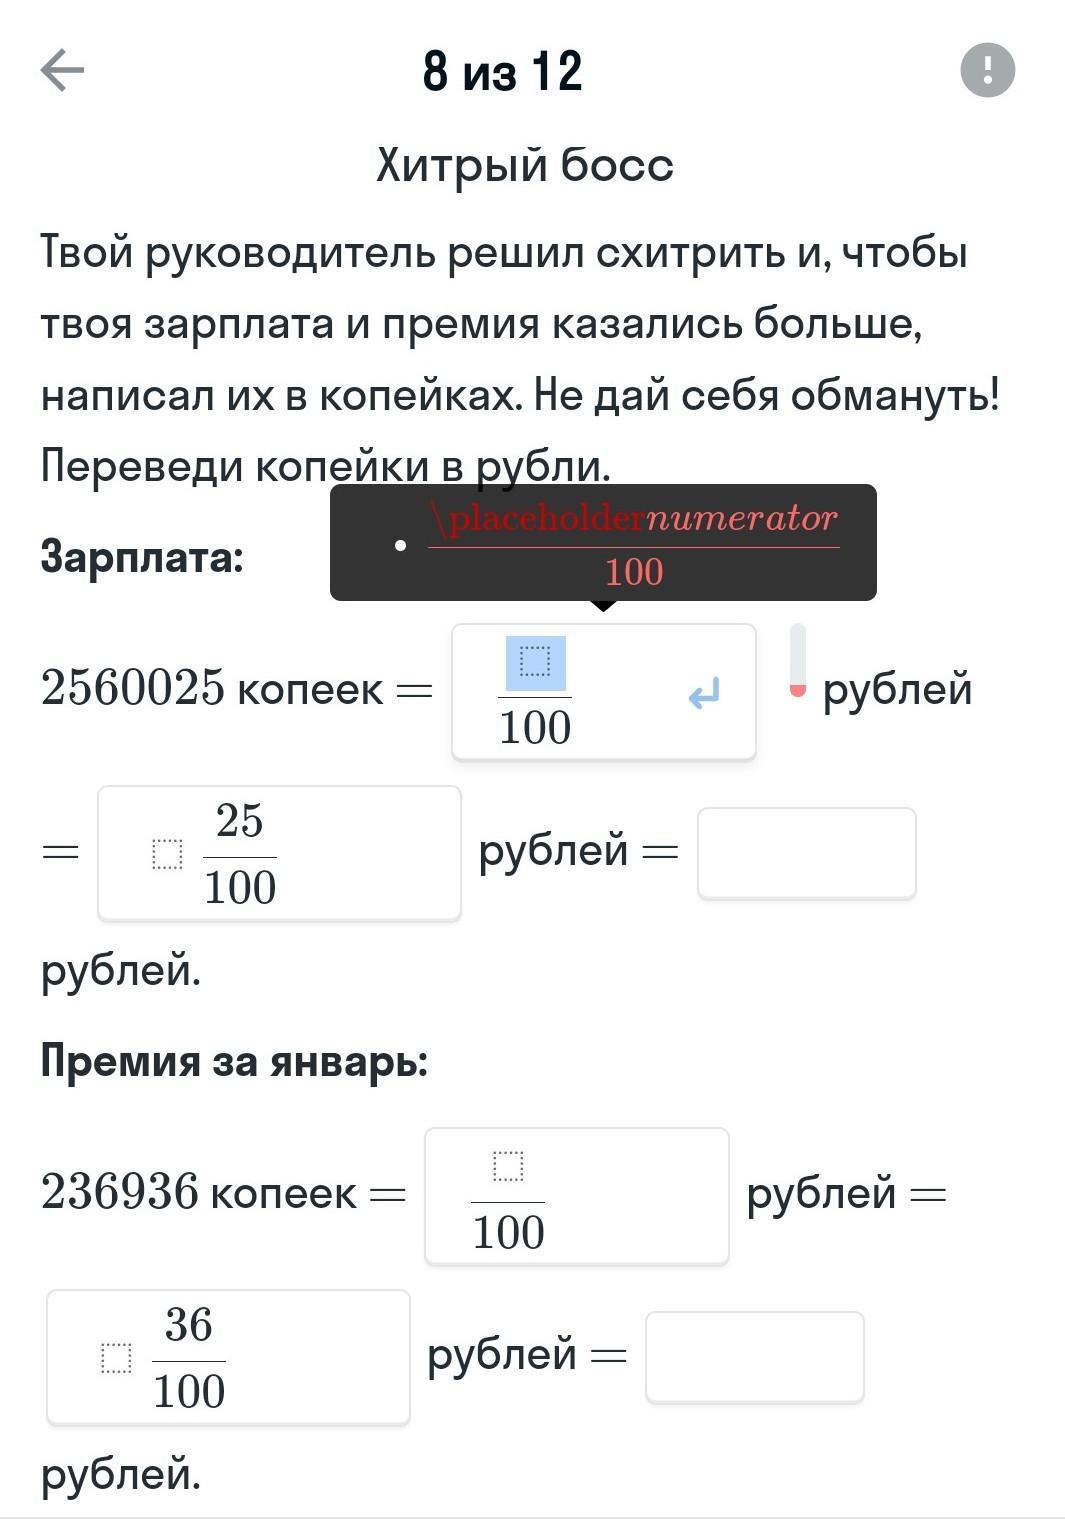
Task: Click the dashed whole-number box before 25/100
Action: tap(167, 853)
